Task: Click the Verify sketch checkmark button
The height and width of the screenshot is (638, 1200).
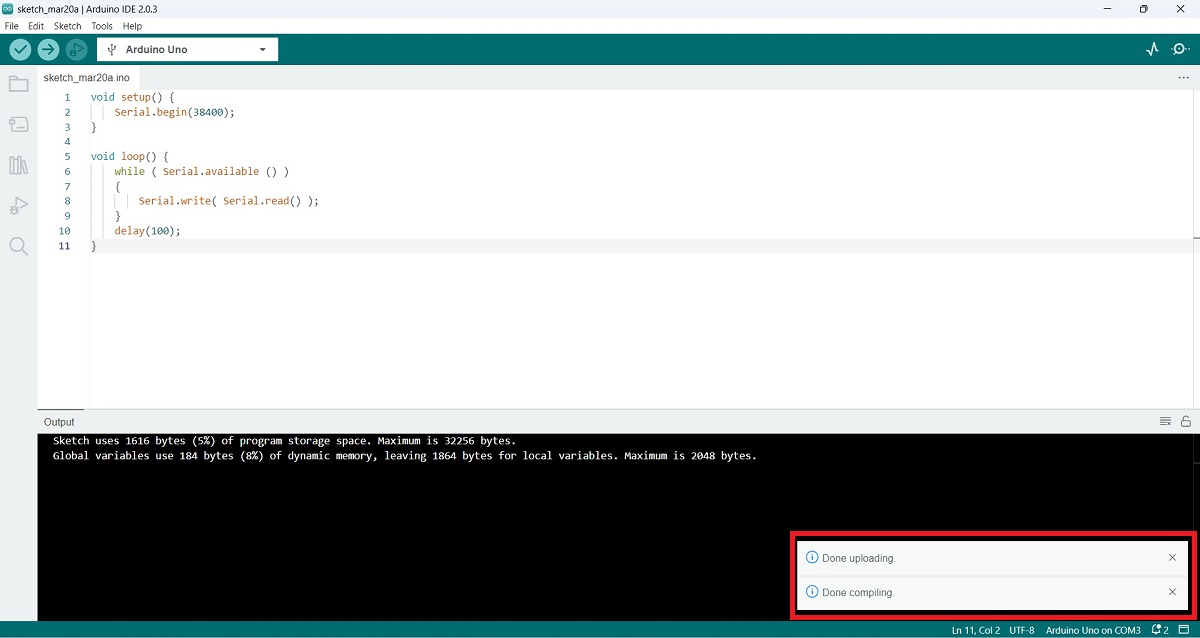Action: [x=20, y=49]
